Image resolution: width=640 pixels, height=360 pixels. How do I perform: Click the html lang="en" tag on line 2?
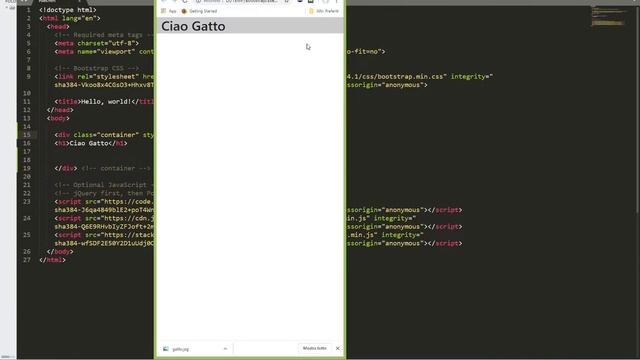[70, 18]
